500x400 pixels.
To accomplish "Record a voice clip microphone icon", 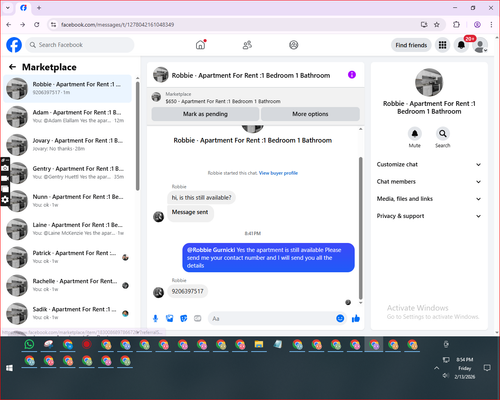I will click(155, 318).
